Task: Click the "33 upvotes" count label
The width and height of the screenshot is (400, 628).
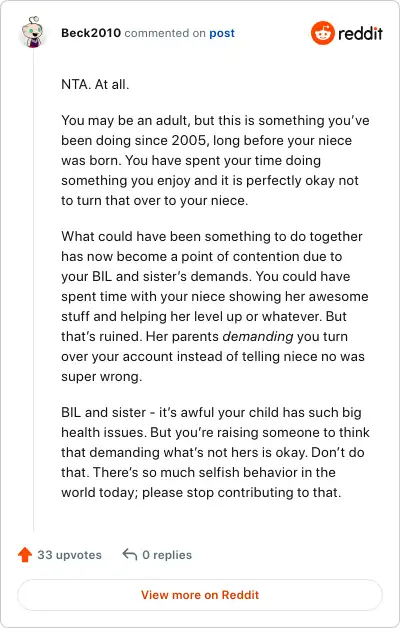Action: pyautogui.click(x=69, y=555)
